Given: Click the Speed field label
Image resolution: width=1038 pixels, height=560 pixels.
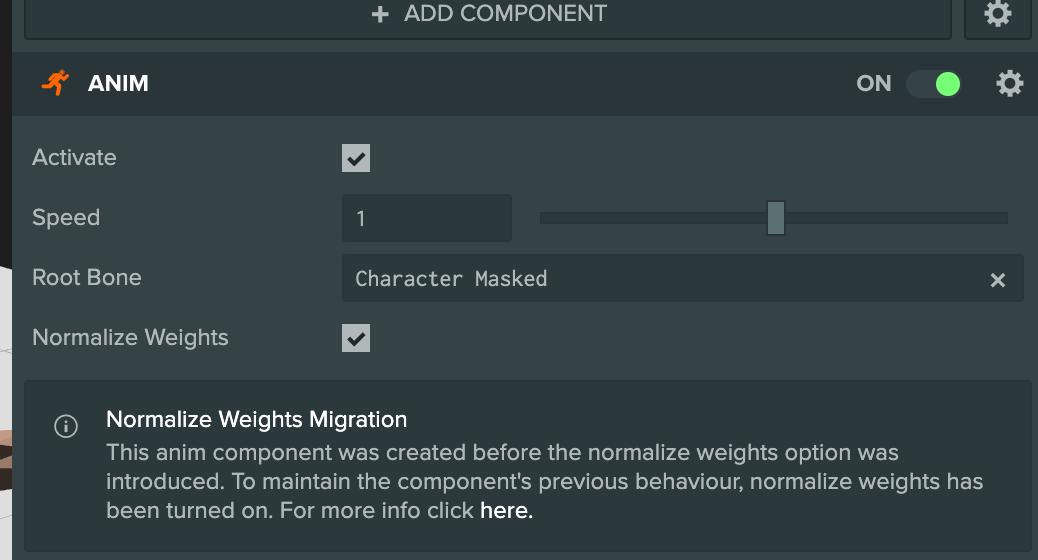Looking at the screenshot, I should (66, 218).
